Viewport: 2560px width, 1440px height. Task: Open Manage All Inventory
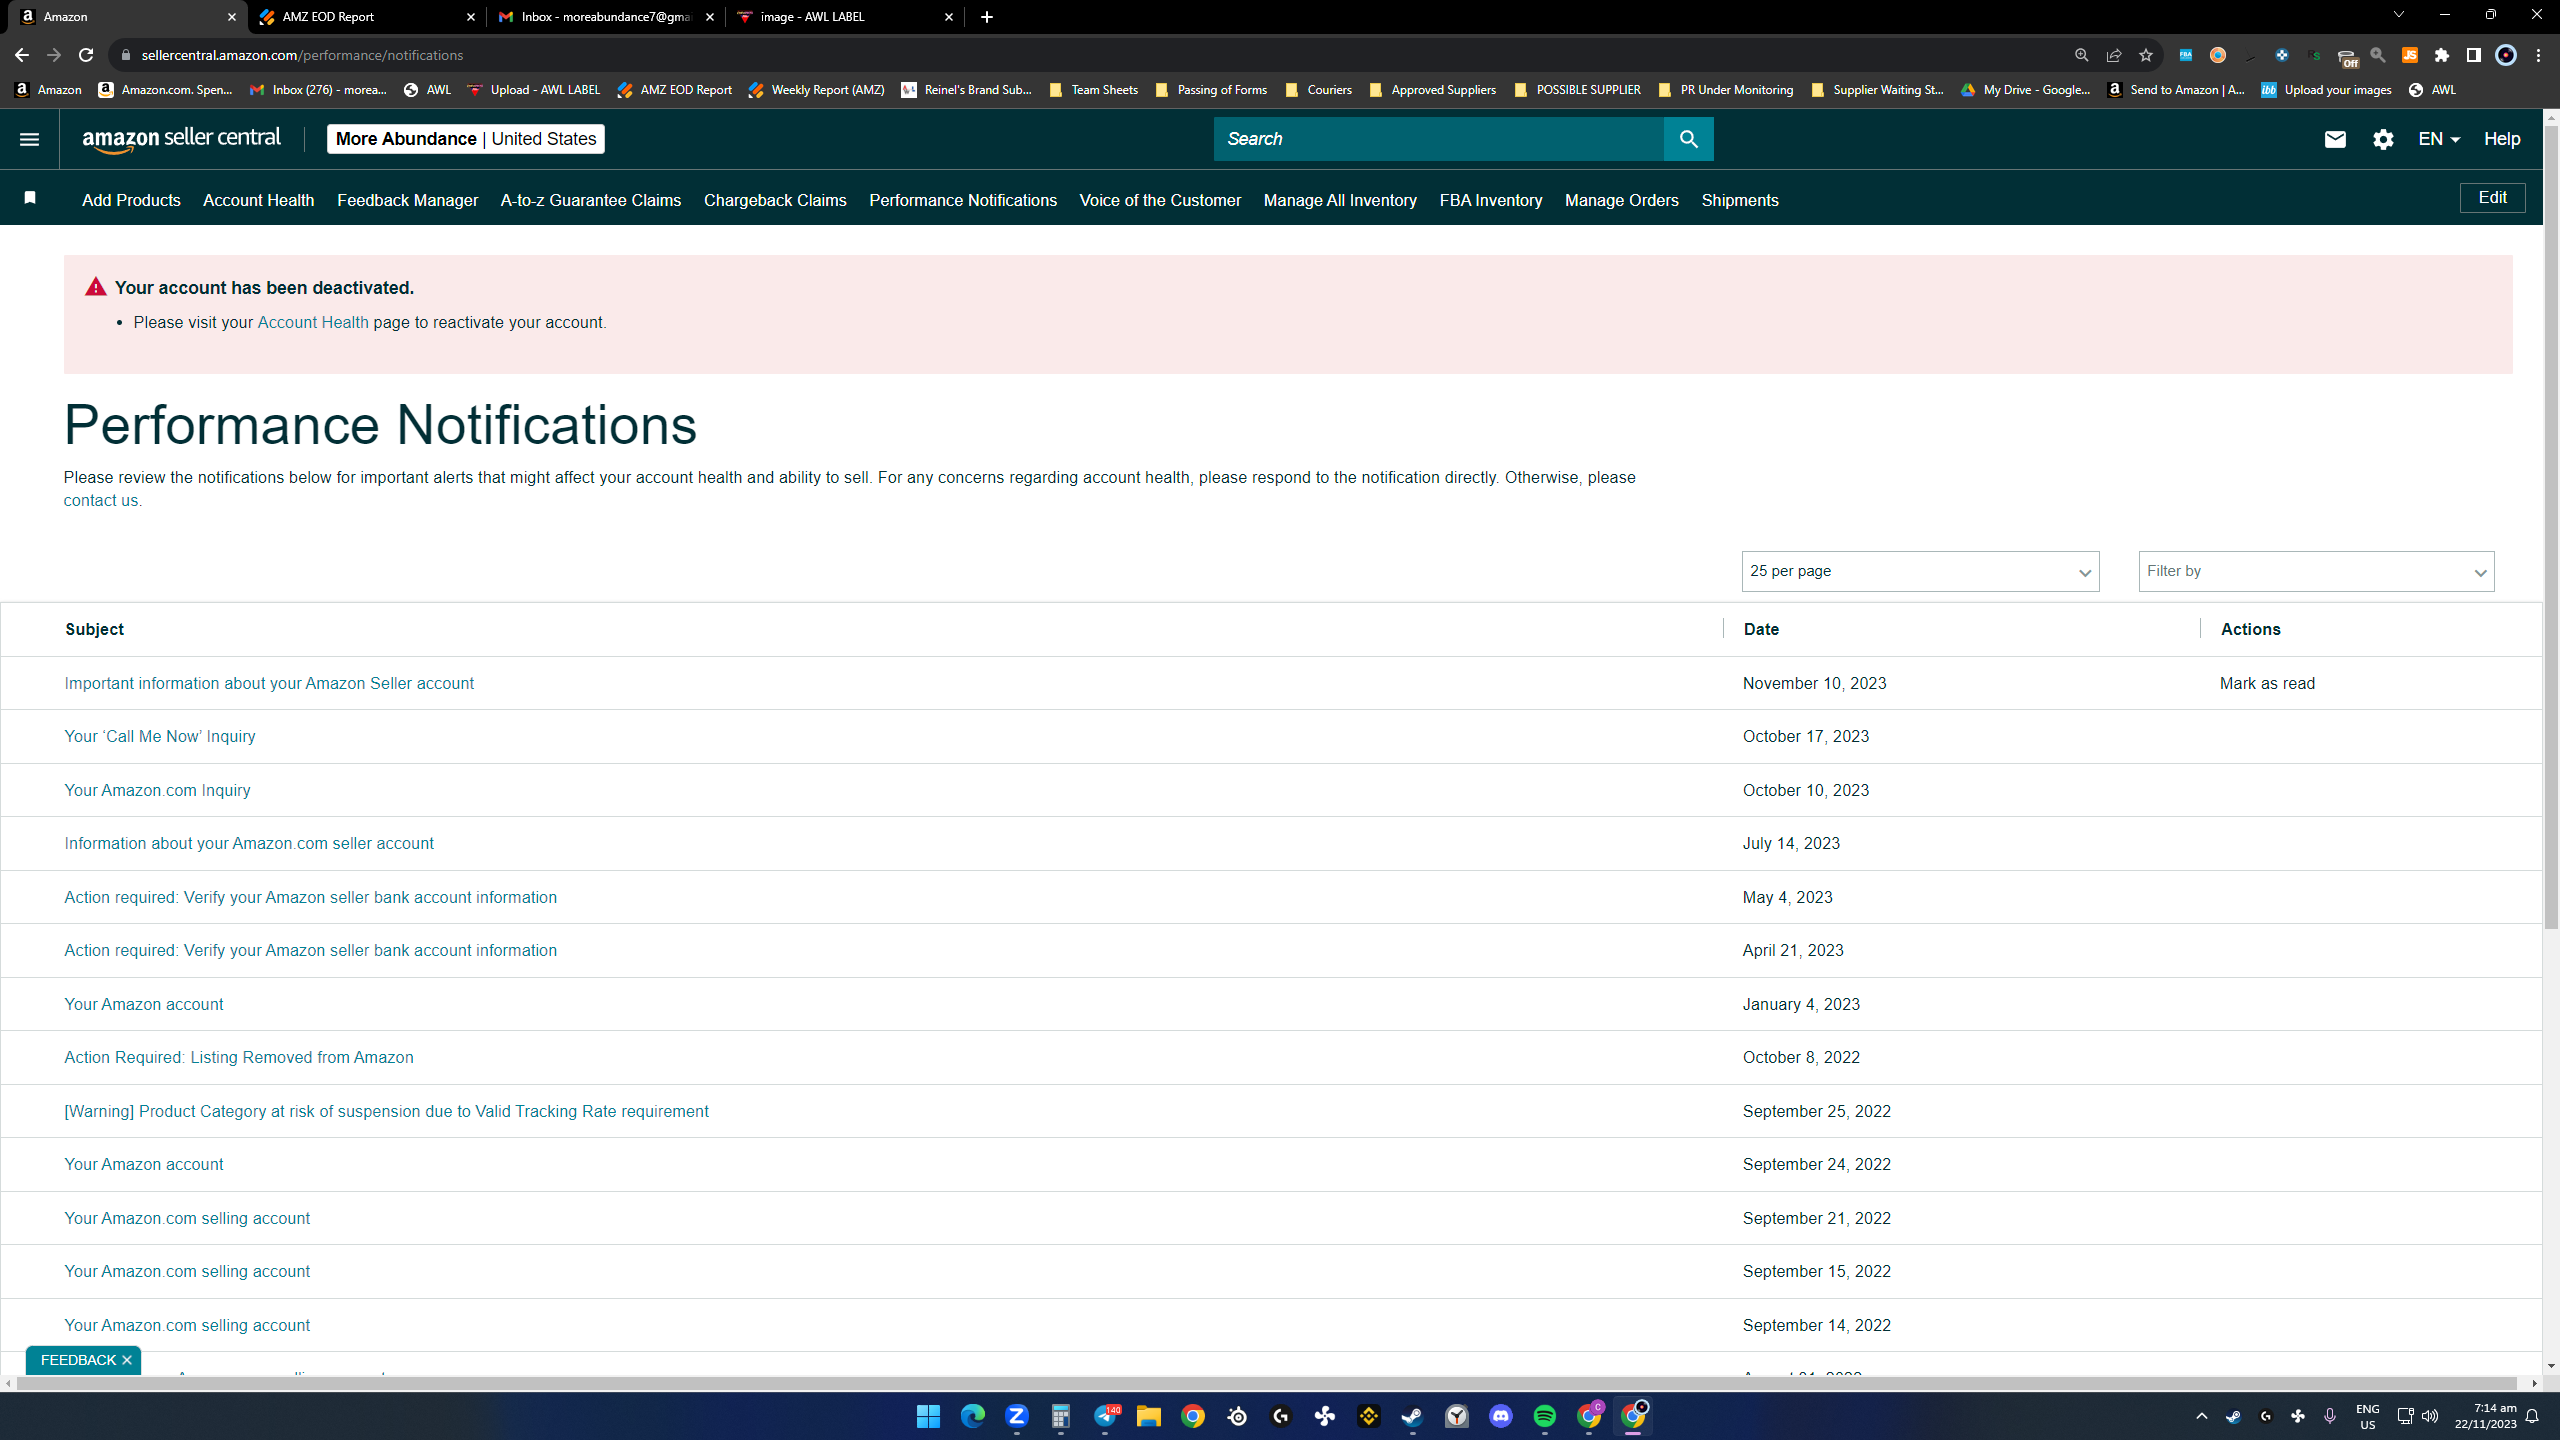1340,200
